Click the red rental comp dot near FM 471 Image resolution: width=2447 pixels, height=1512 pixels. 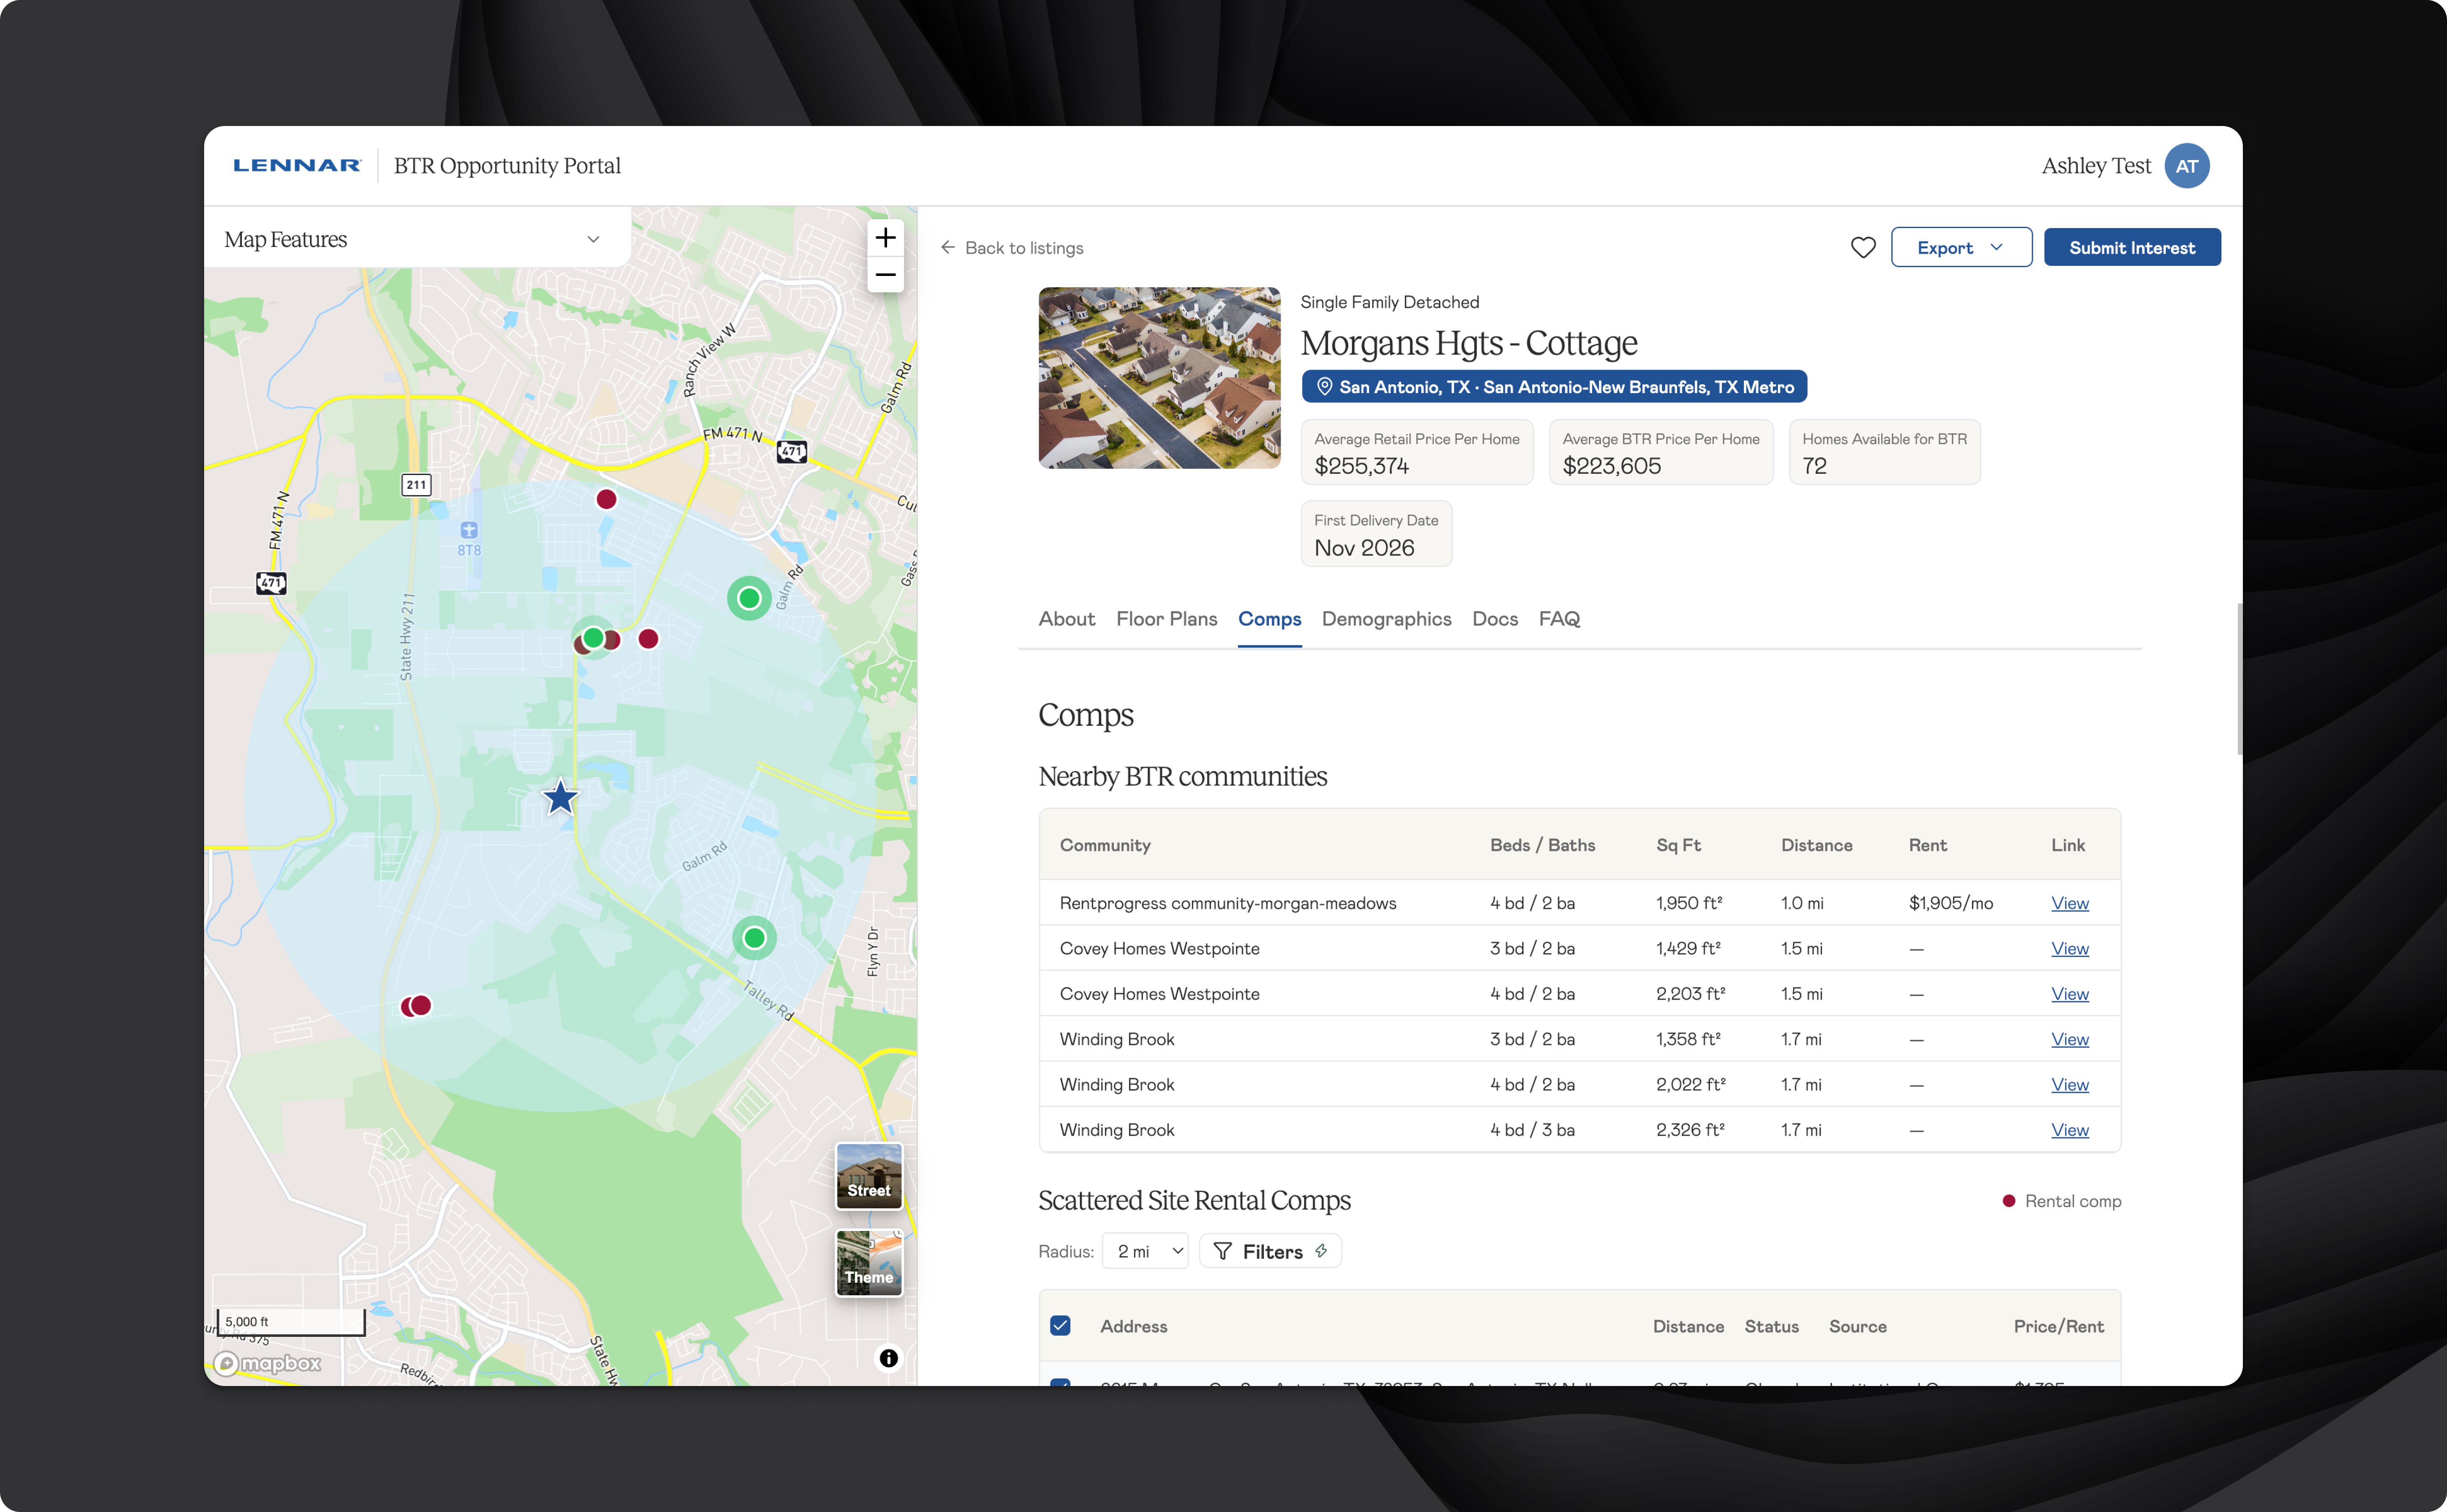(606, 499)
